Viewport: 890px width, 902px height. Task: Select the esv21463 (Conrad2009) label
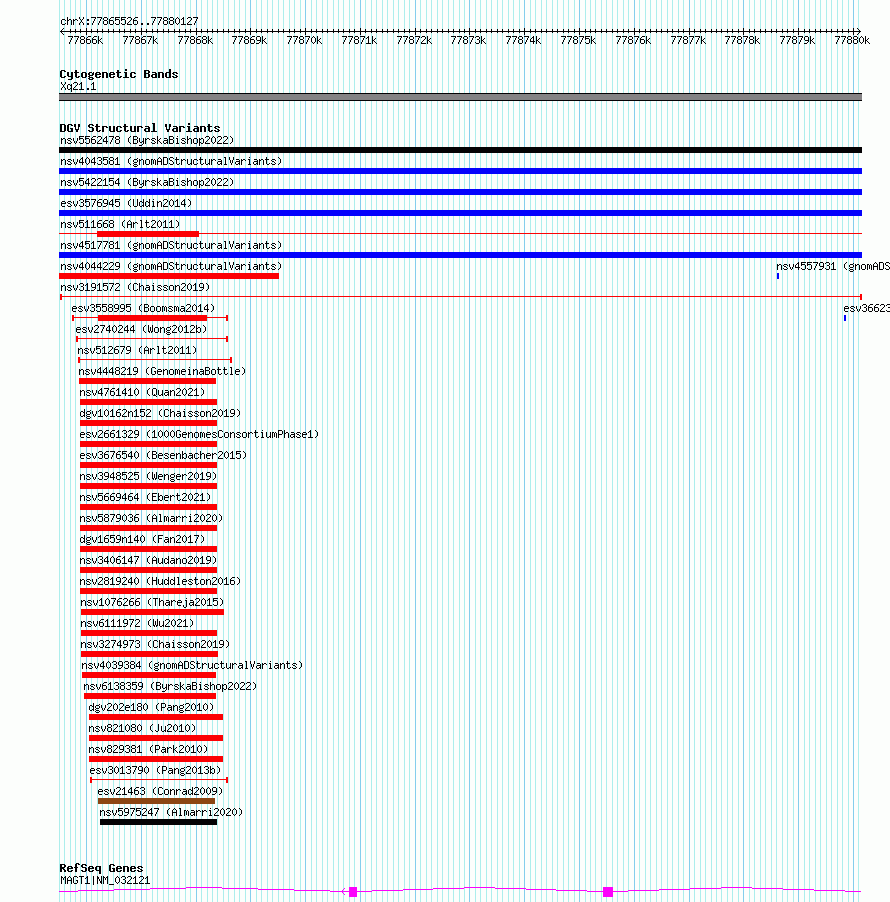(x=160, y=792)
